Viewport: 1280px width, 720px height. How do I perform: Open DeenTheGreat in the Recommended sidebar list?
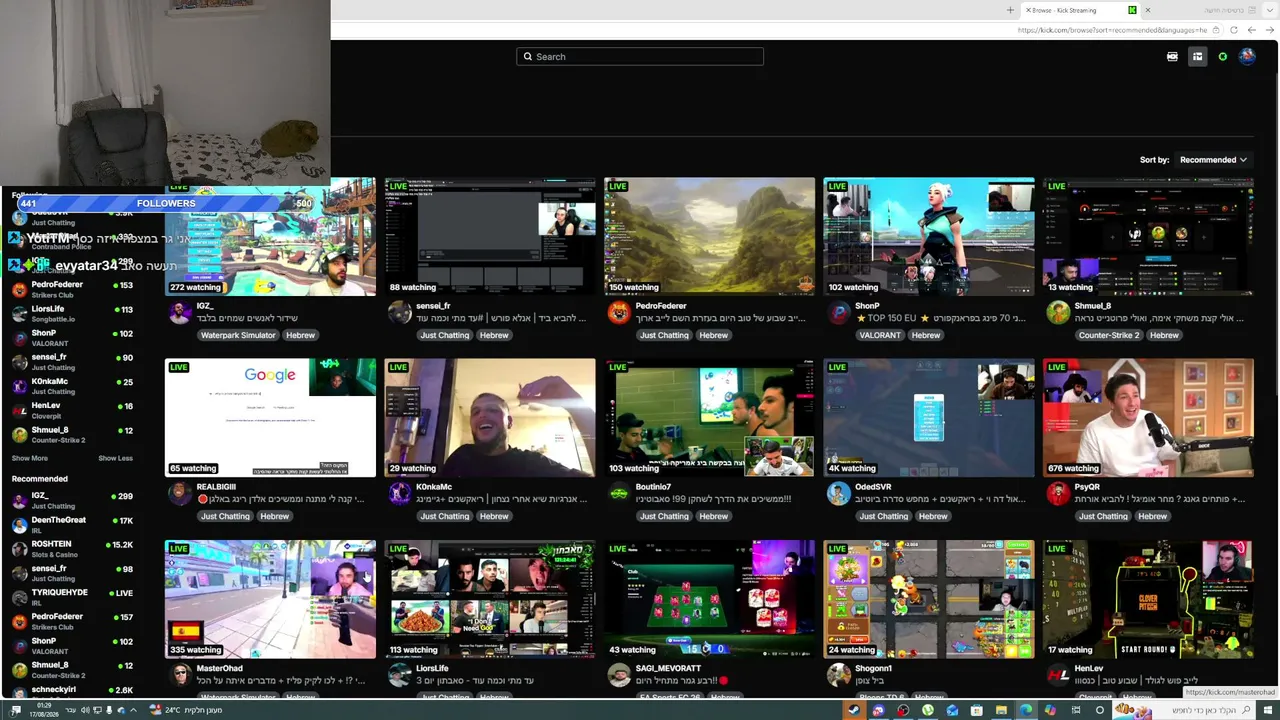72,524
